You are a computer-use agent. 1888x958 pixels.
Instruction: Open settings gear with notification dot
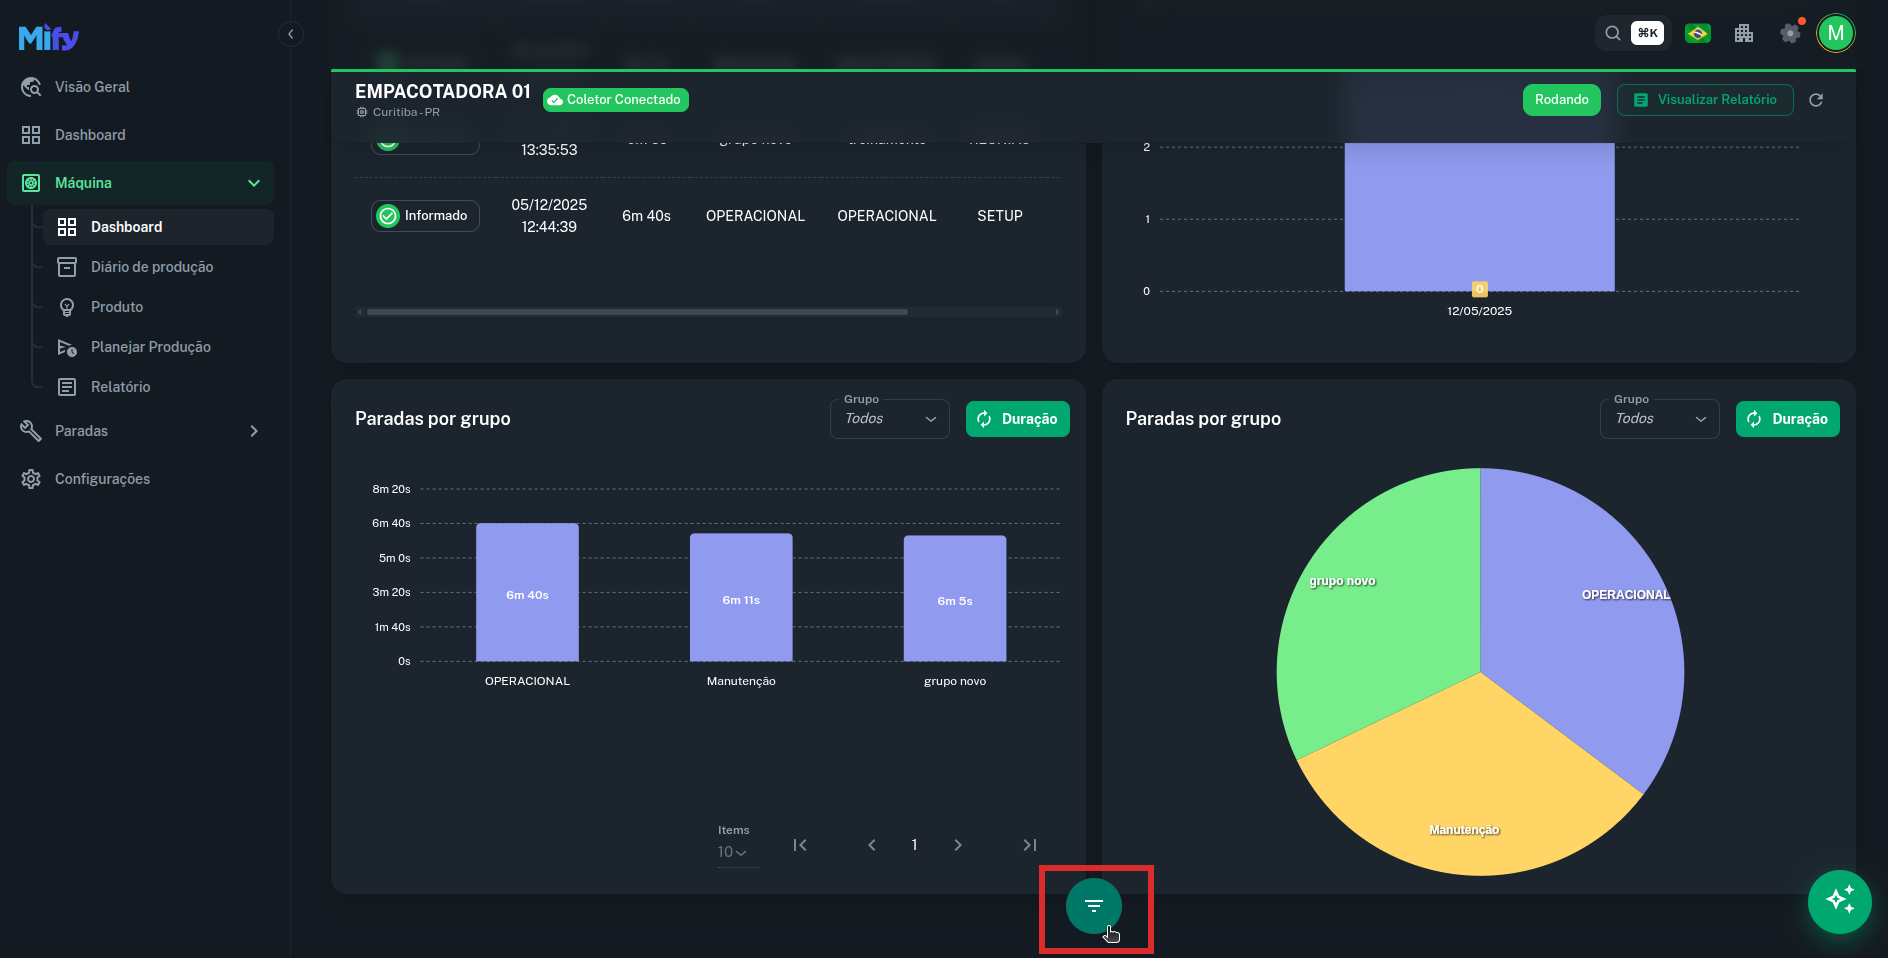[1790, 33]
